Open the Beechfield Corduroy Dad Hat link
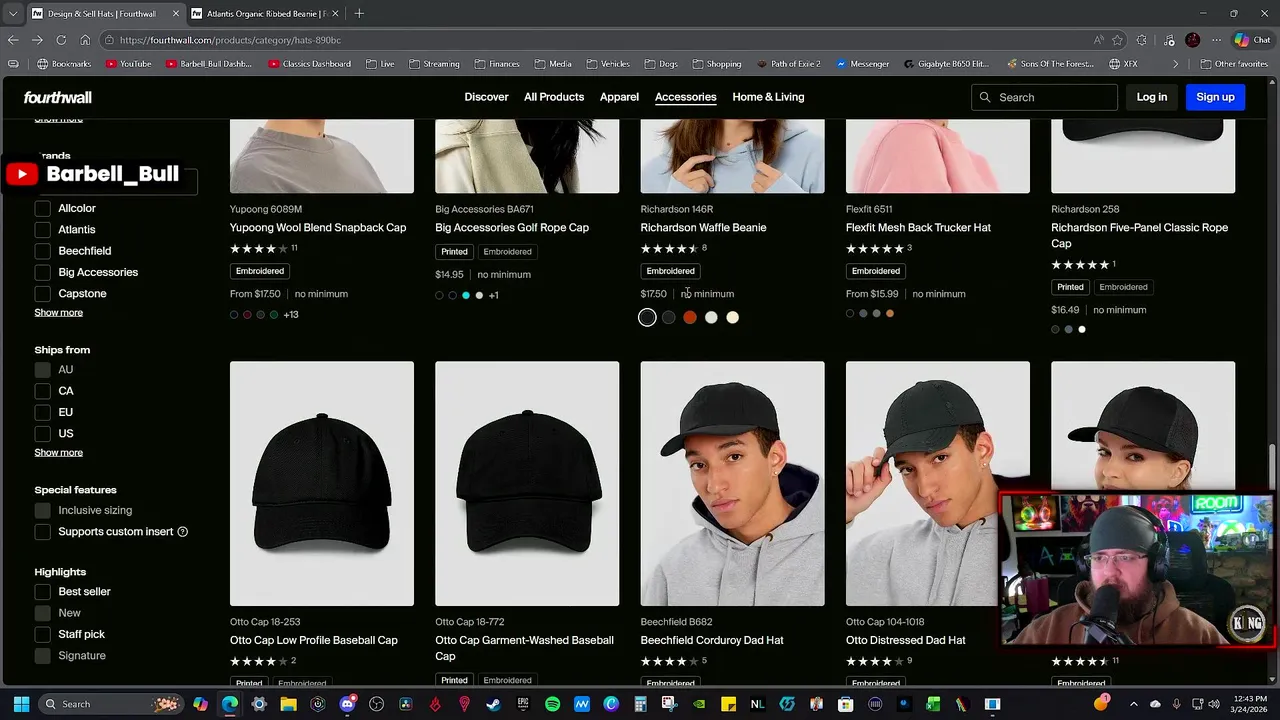Image resolution: width=1280 pixels, height=720 pixels. pyautogui.click(x=712, y=640)
